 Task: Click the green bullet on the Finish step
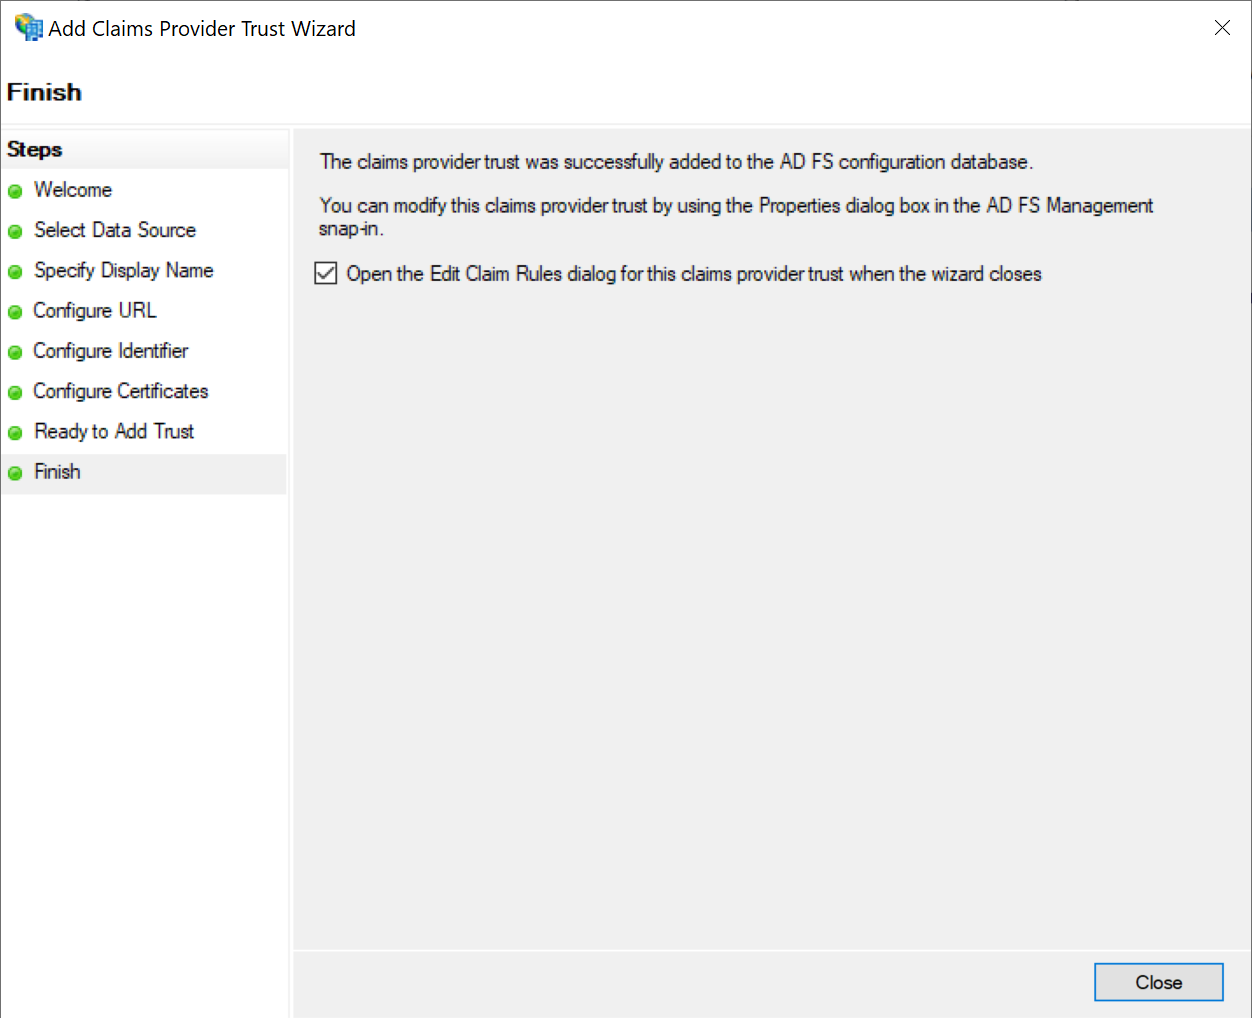tap(15, 473)
